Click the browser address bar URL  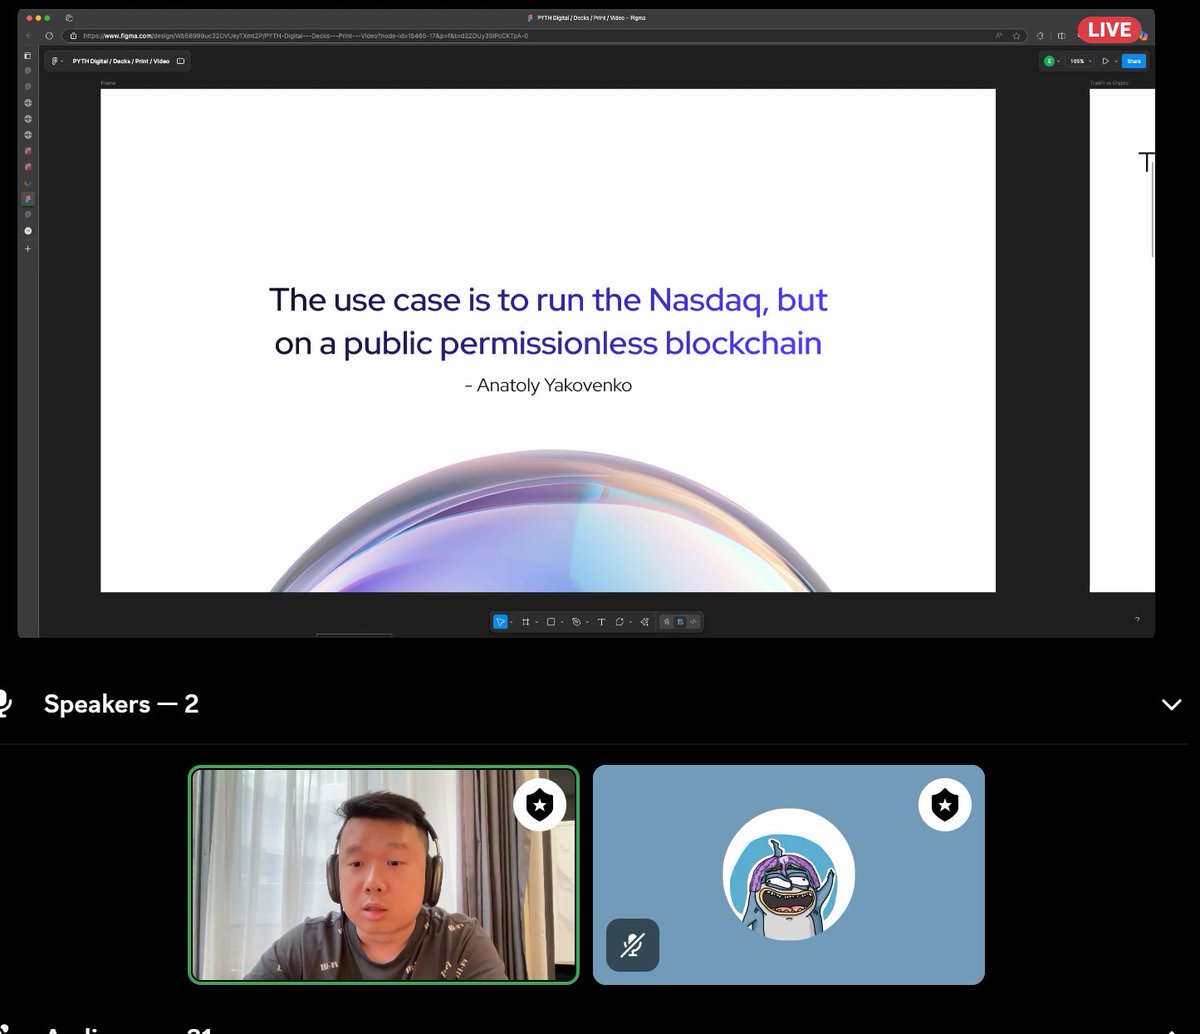tap(307, 35)
